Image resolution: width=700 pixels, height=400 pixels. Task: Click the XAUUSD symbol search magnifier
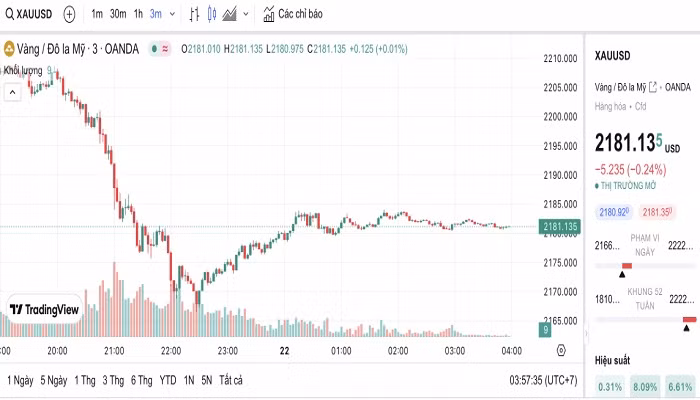9,15
